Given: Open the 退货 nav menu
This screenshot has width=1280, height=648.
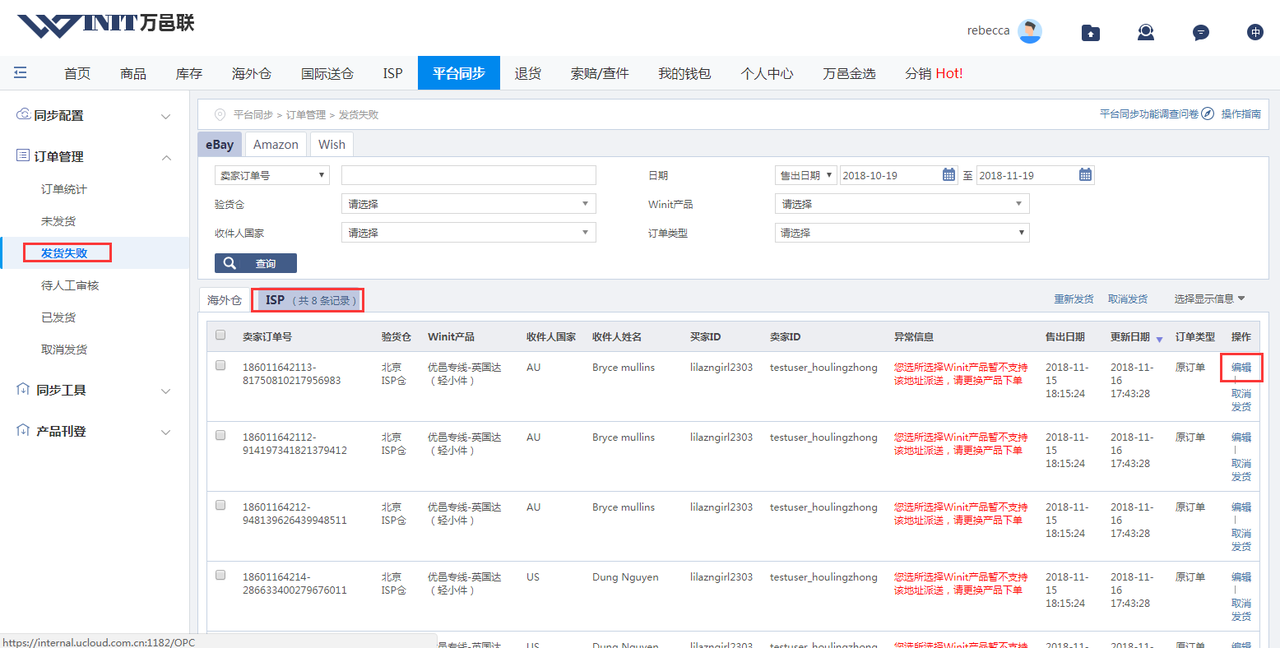Looking at the screenshot, I should 528,73.
